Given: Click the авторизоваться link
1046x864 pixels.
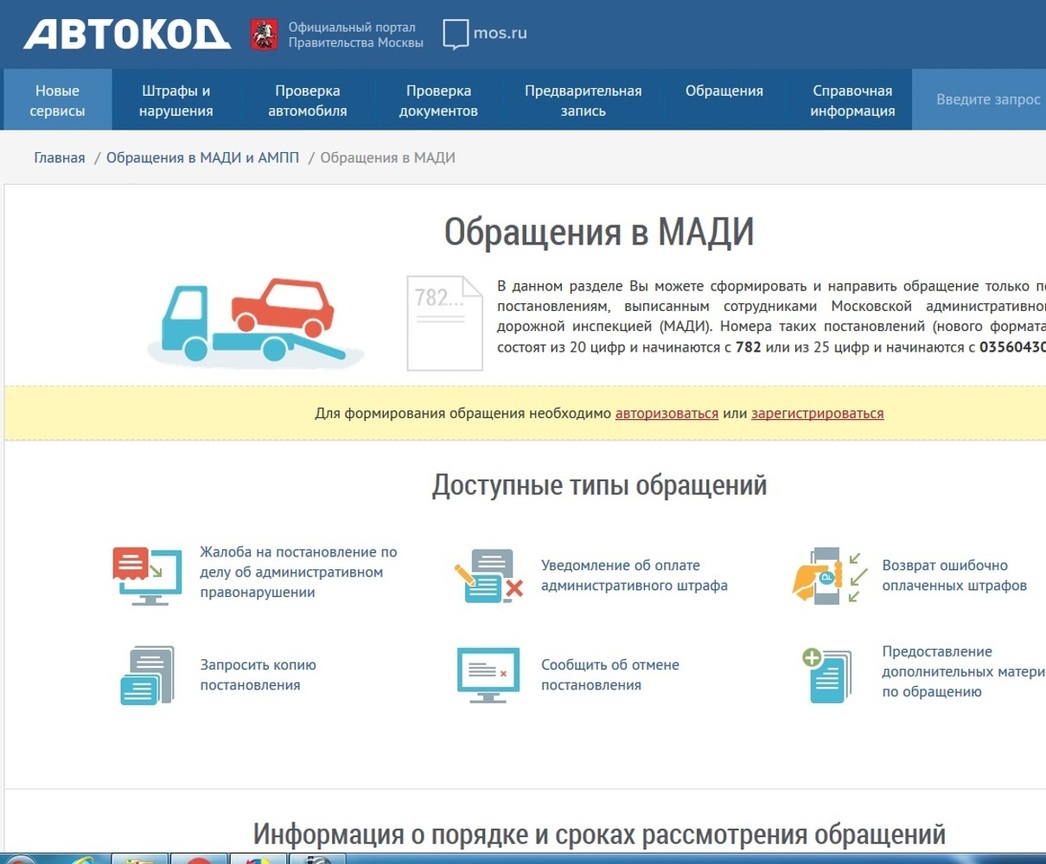Looking at the screenshot, I should [666, 413].
